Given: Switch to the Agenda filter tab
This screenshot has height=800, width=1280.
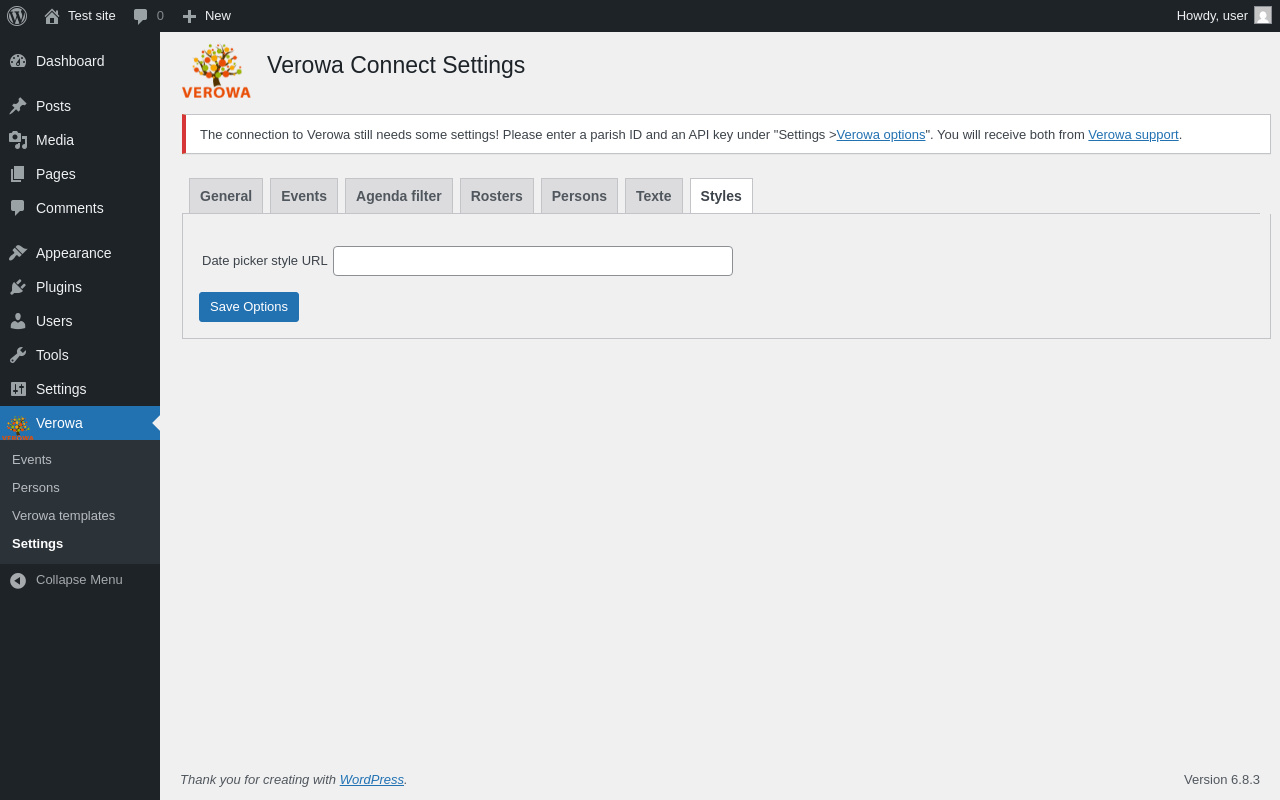Looking at the screenshot, I should [x=399, y=196].
